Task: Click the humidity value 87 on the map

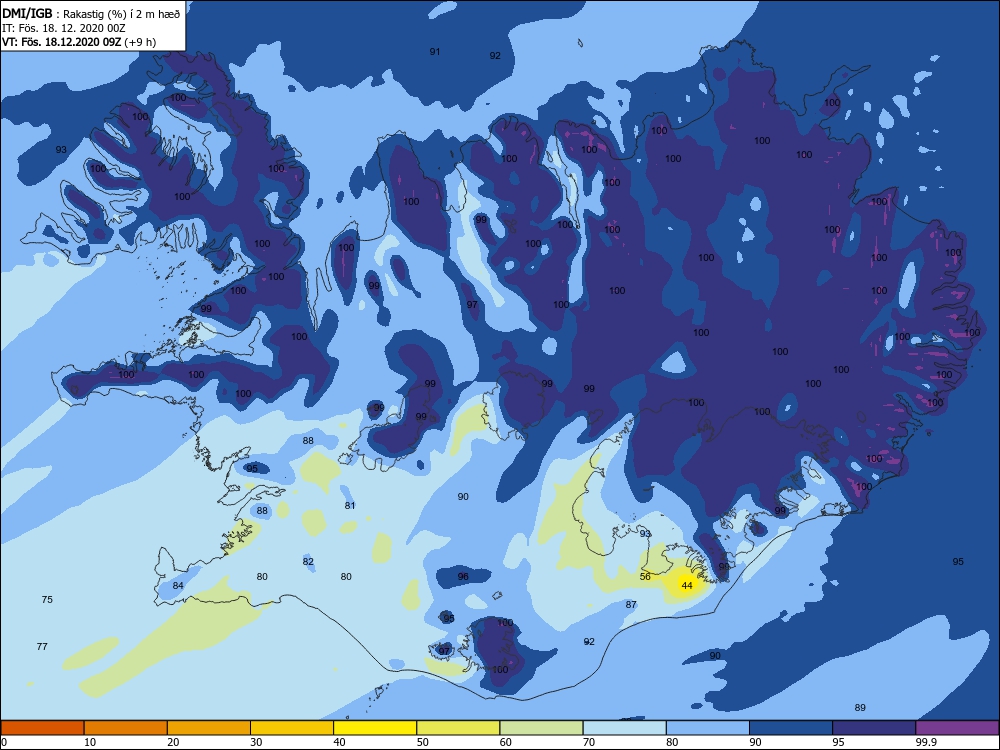Action: pos(631,605)
